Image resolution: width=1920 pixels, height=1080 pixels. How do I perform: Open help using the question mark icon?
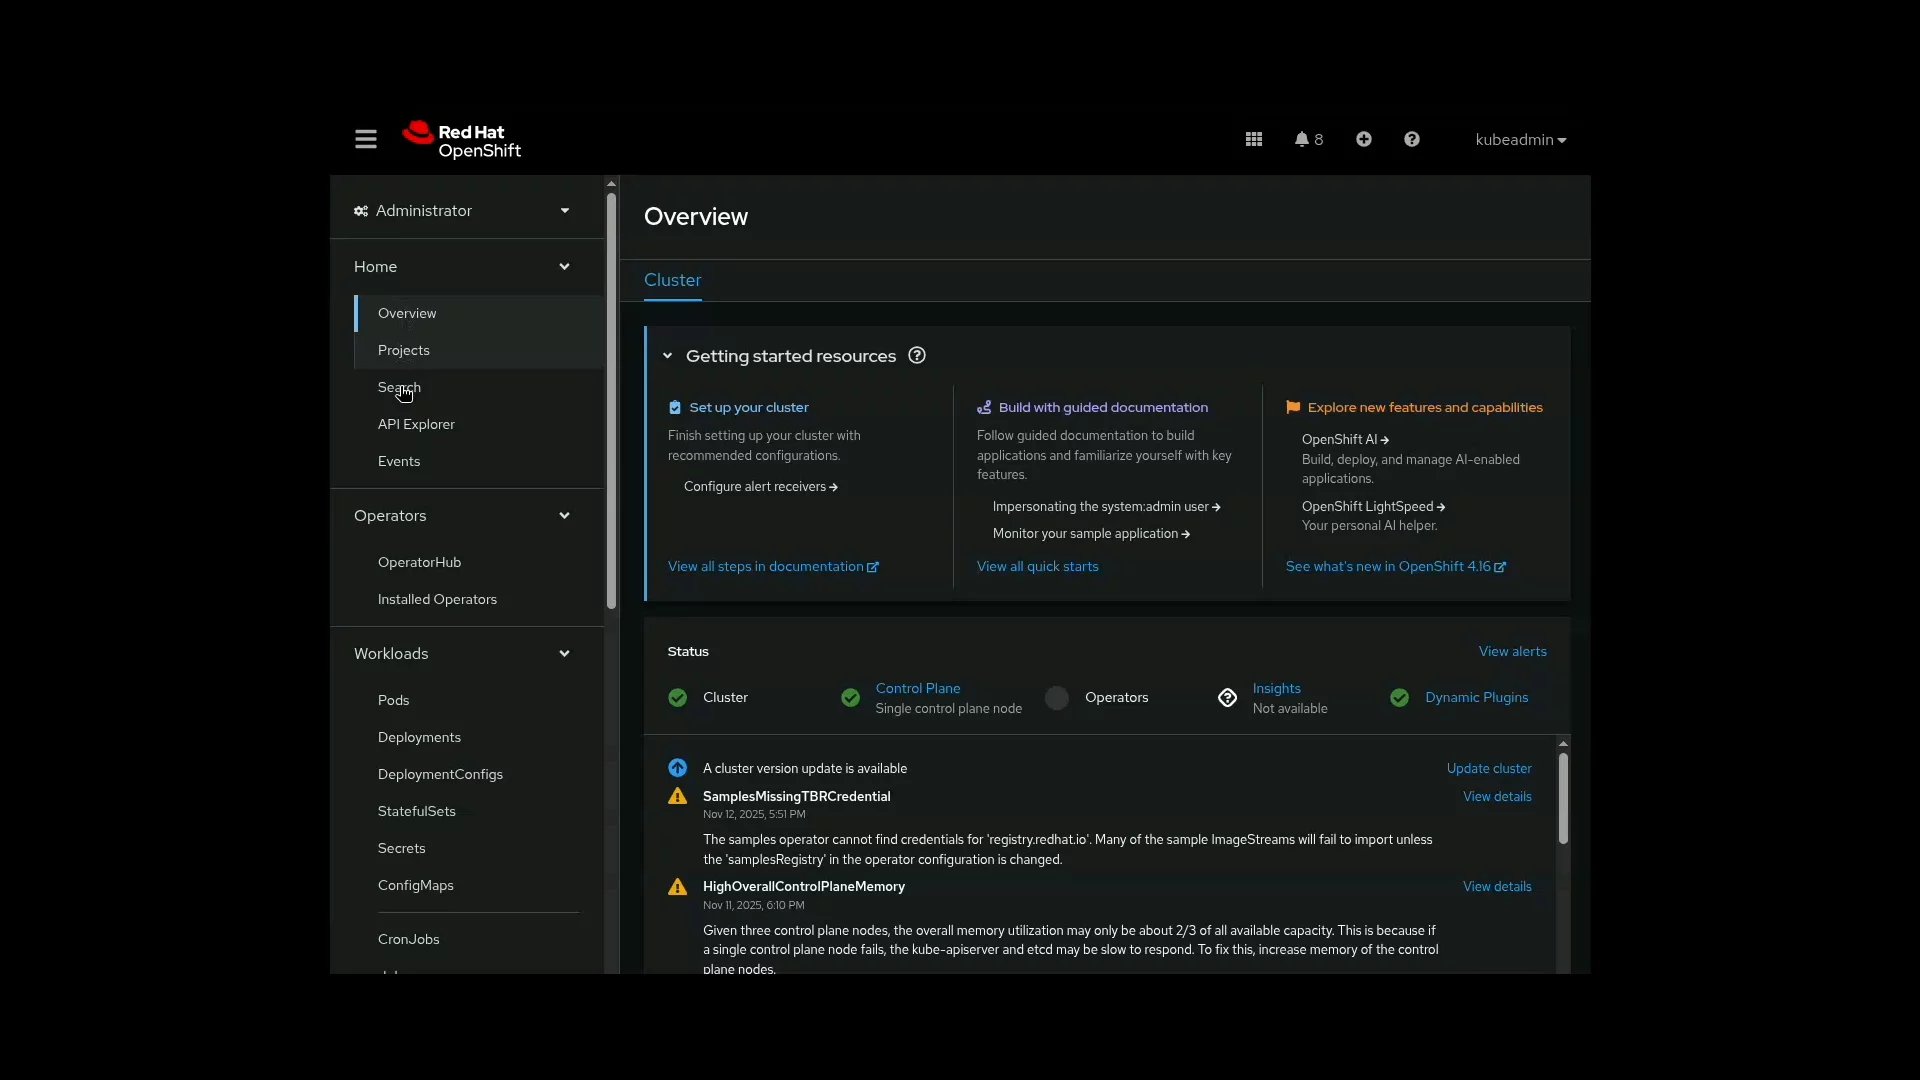pyautogui.click(x=1411, y=139)
